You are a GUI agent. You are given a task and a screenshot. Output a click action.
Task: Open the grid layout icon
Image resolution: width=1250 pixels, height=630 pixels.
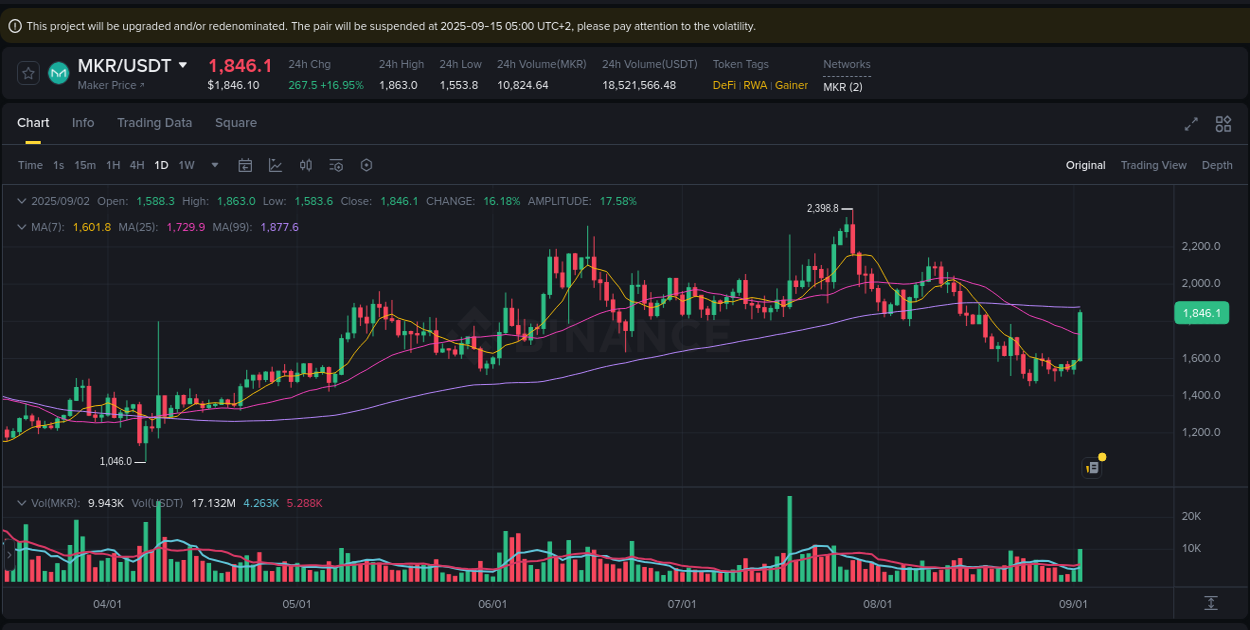pyautogui.click(x=1223, y=124)
